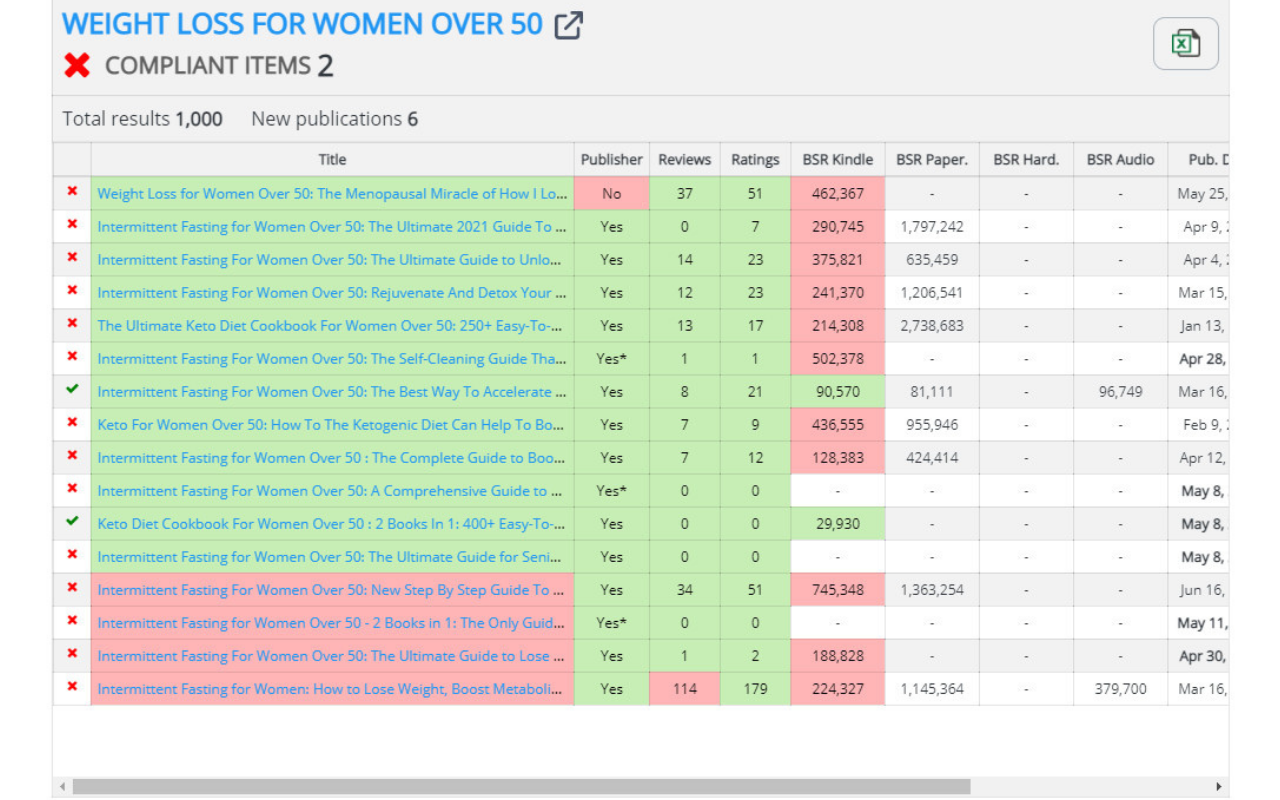Screen dimensions: 1280x800
Task: Click red X on the 179 ratings row
Action: pos(72,687)
